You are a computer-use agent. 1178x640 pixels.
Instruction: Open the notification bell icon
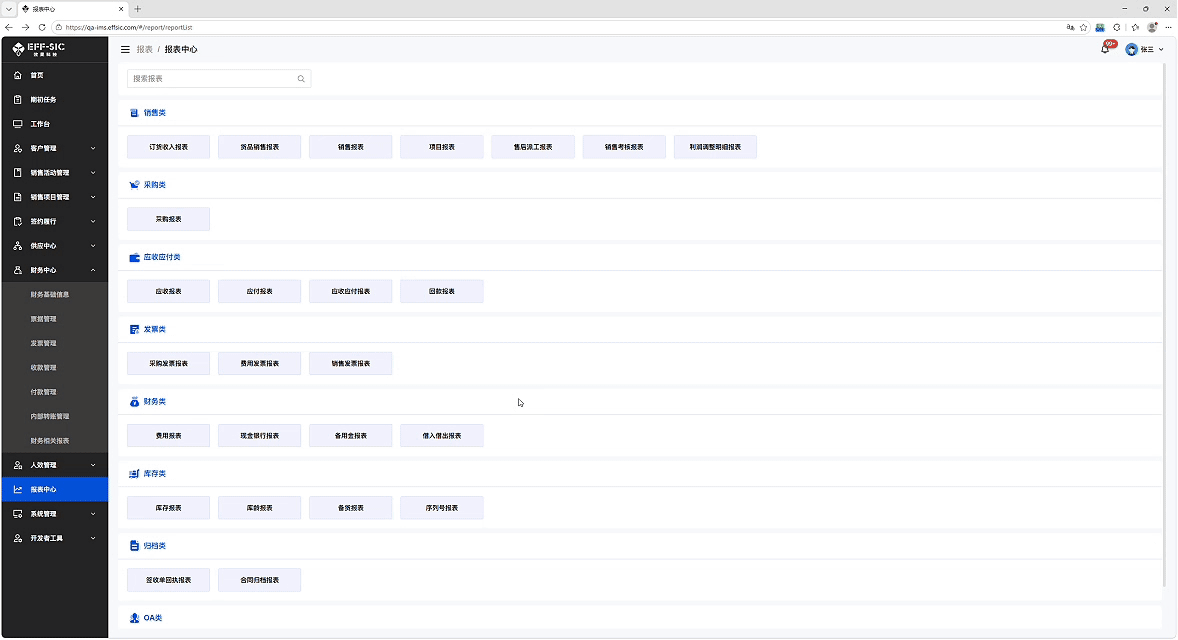click(x=1104, y=50)
